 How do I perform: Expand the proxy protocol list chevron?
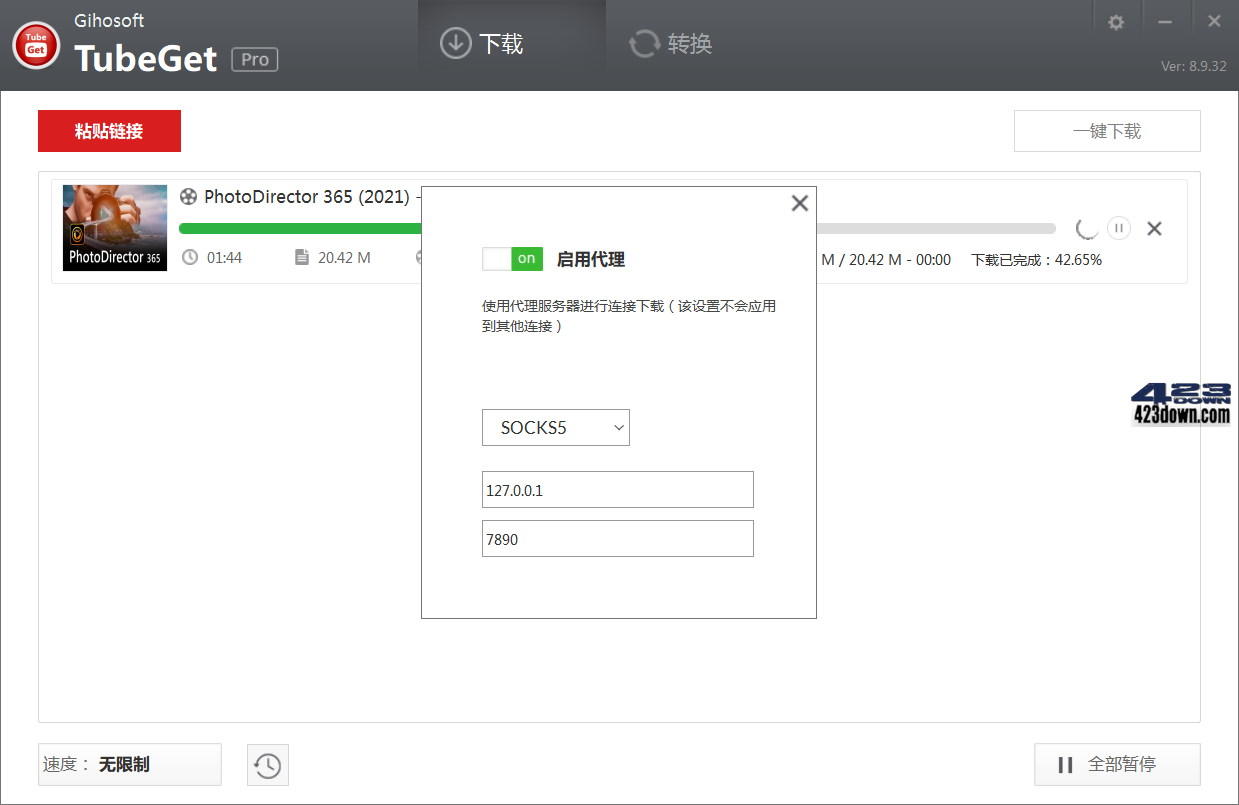coord(617,427)
